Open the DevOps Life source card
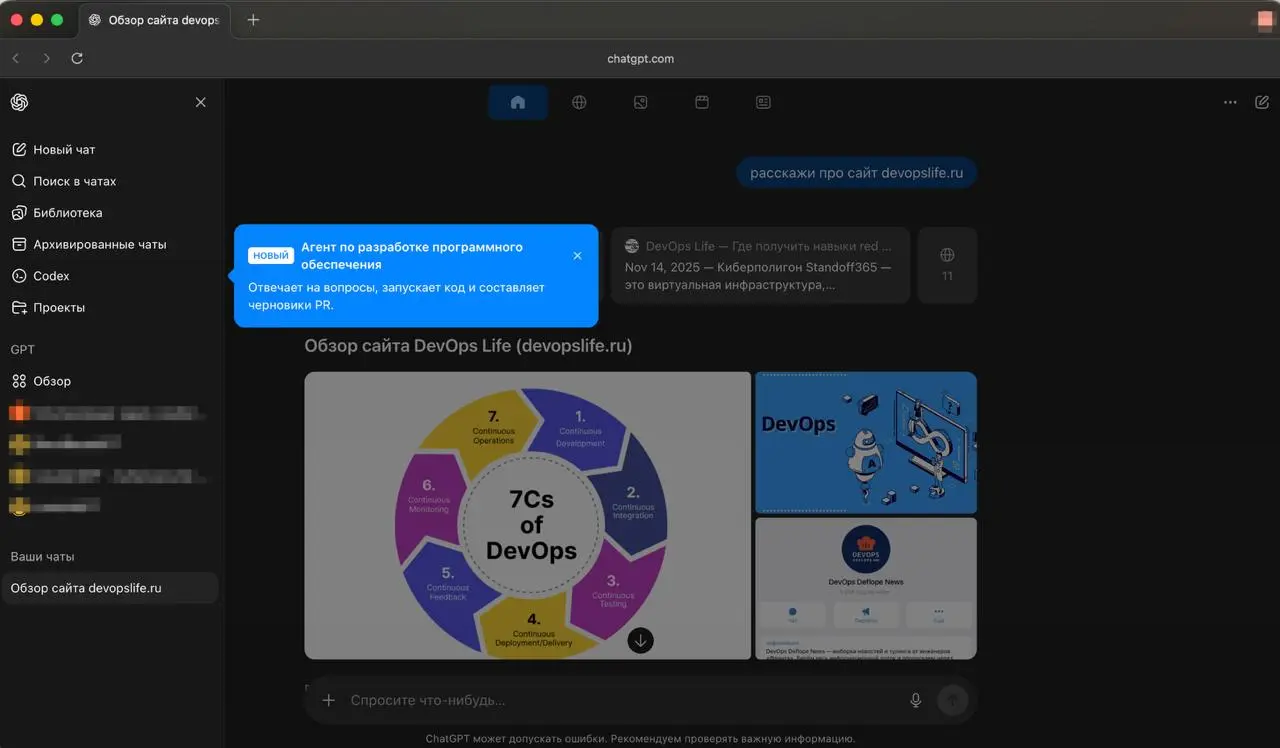This screenshot has width=1280, height=748. (x=760, y=265)
